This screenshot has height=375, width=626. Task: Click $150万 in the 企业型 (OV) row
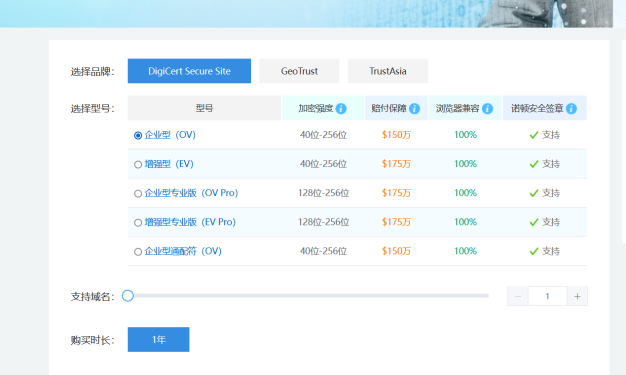click(396, 135)
